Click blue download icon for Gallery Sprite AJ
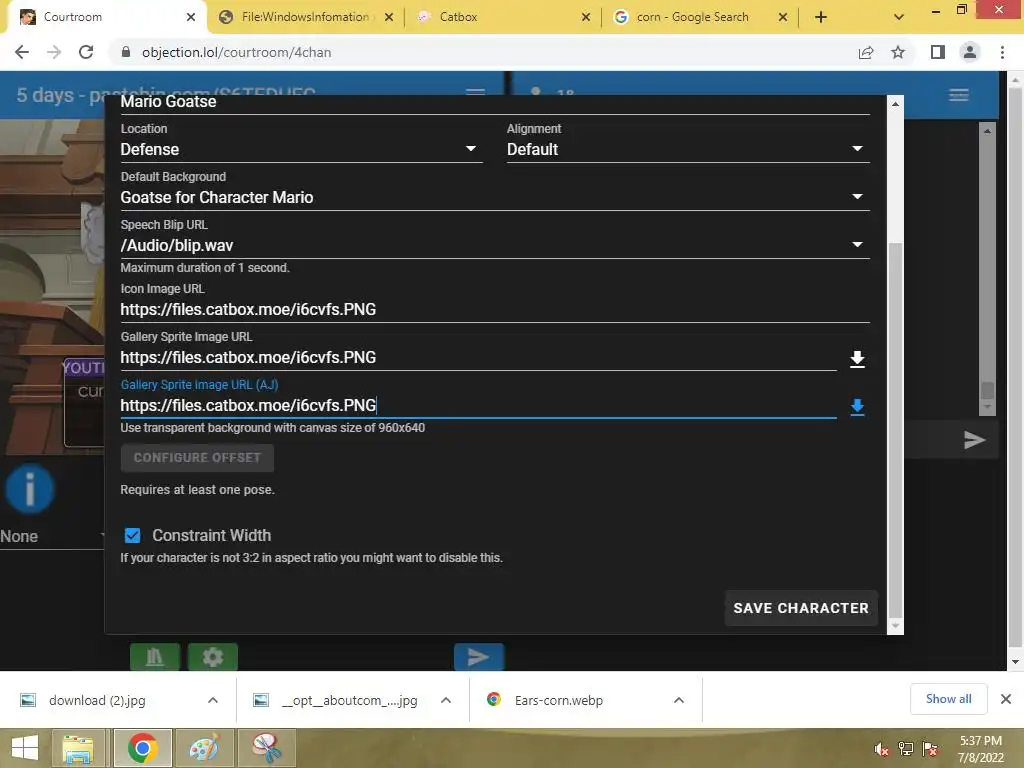1024x768 pixels. tap(857, 407)
